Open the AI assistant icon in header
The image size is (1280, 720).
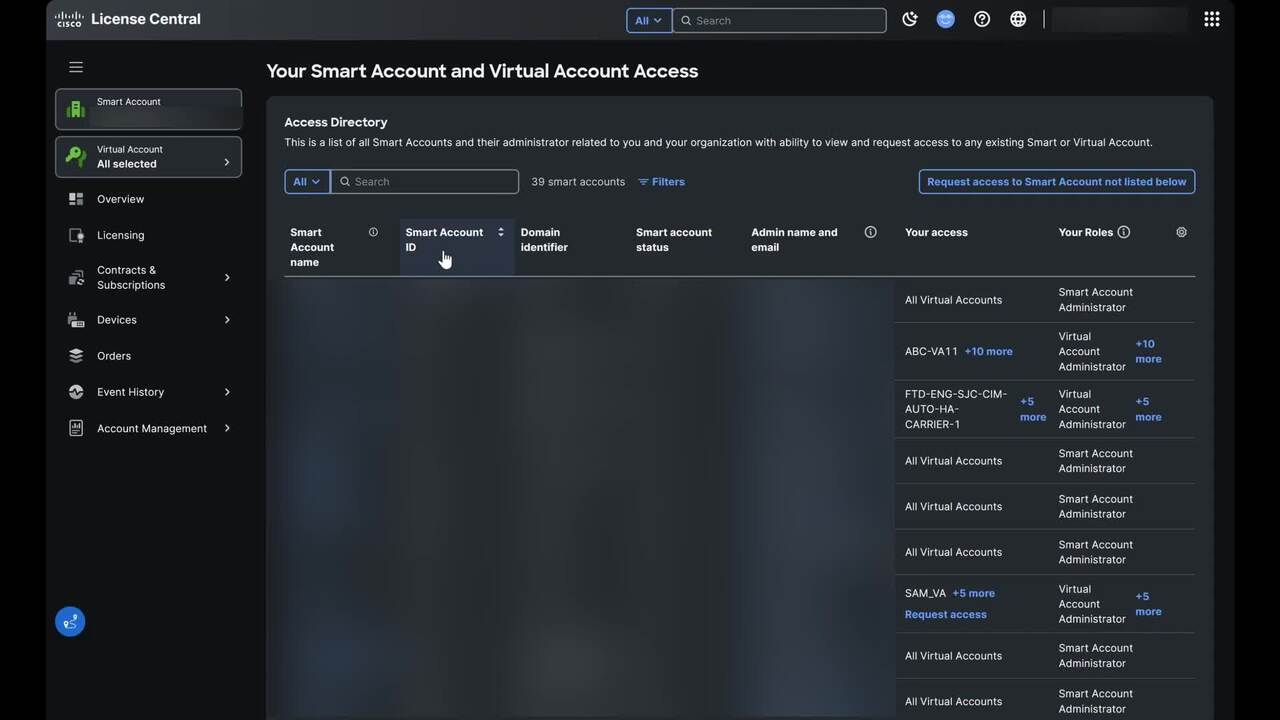945,19
